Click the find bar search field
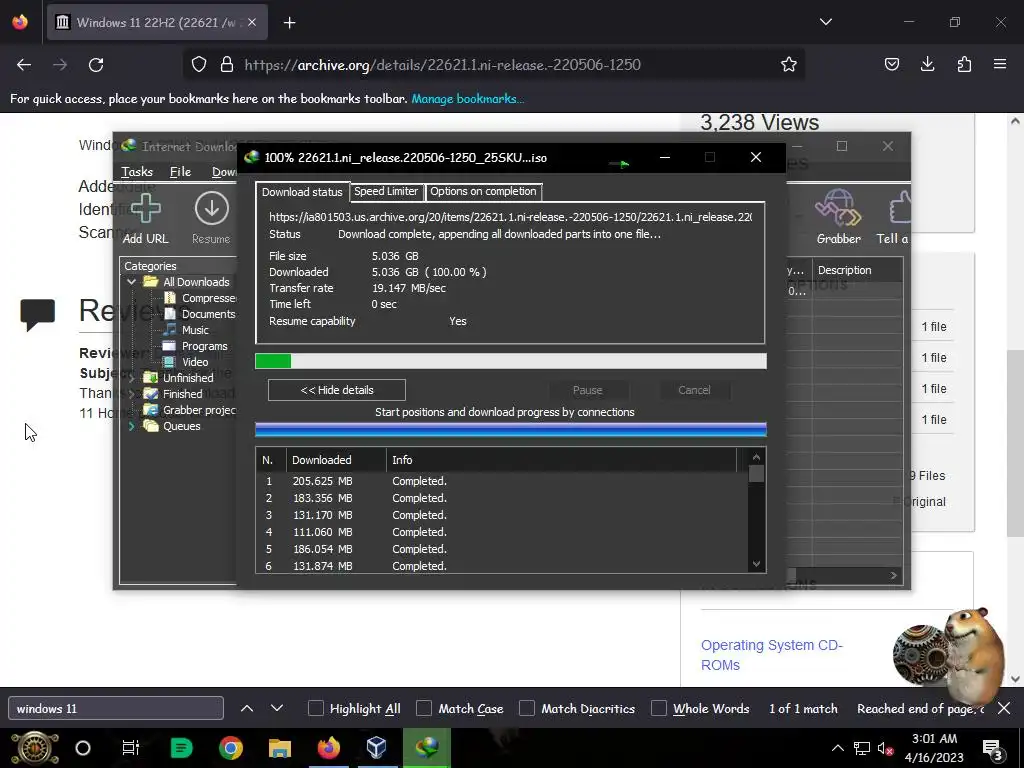Viewport: 1024px width, 768px height. [x=116, y=709]
